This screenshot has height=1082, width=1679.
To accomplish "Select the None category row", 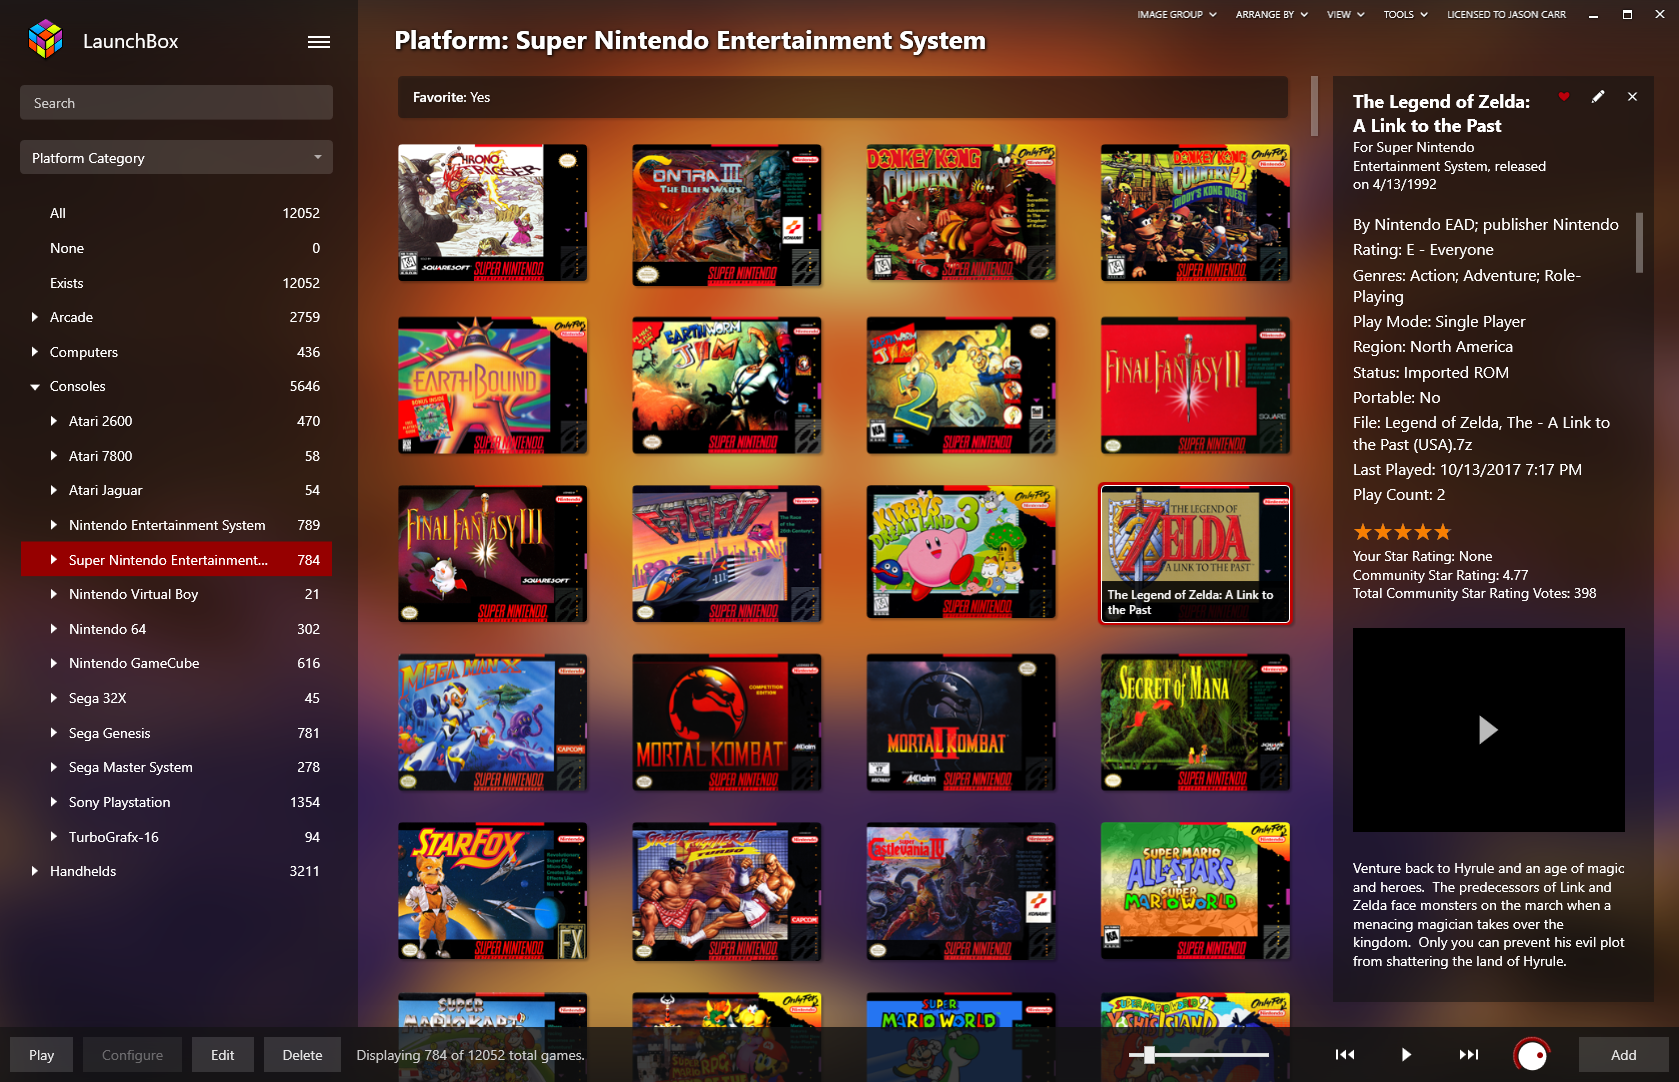I will 176,248.
